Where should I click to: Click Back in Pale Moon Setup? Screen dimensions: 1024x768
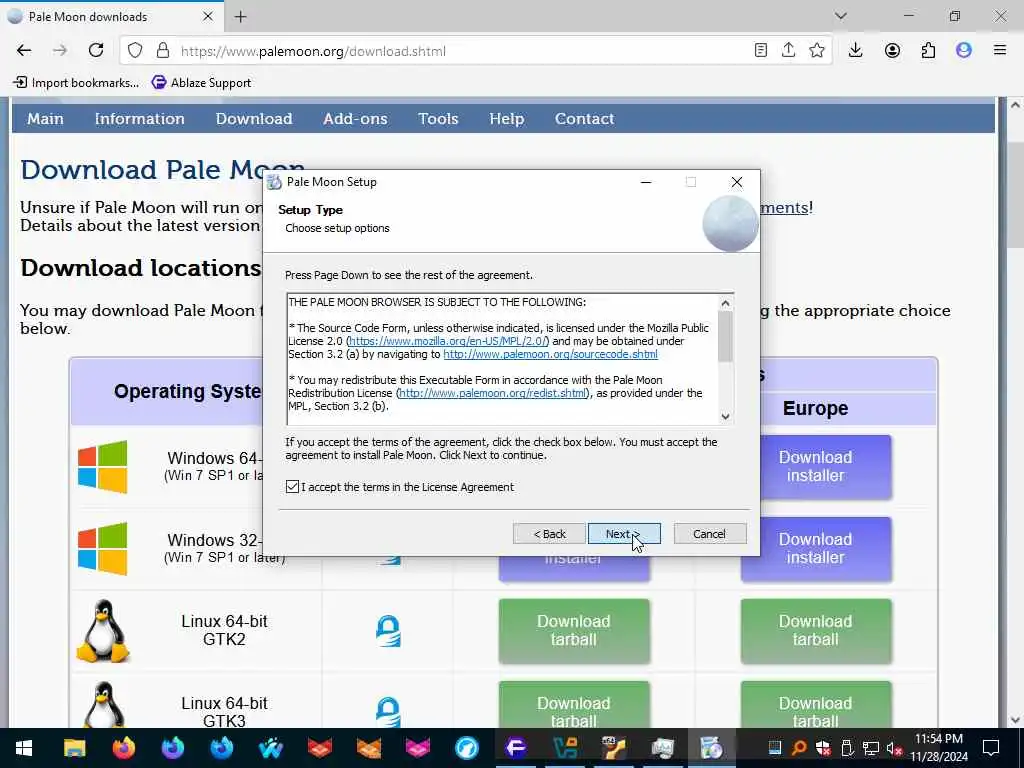[x=549, y=534]
